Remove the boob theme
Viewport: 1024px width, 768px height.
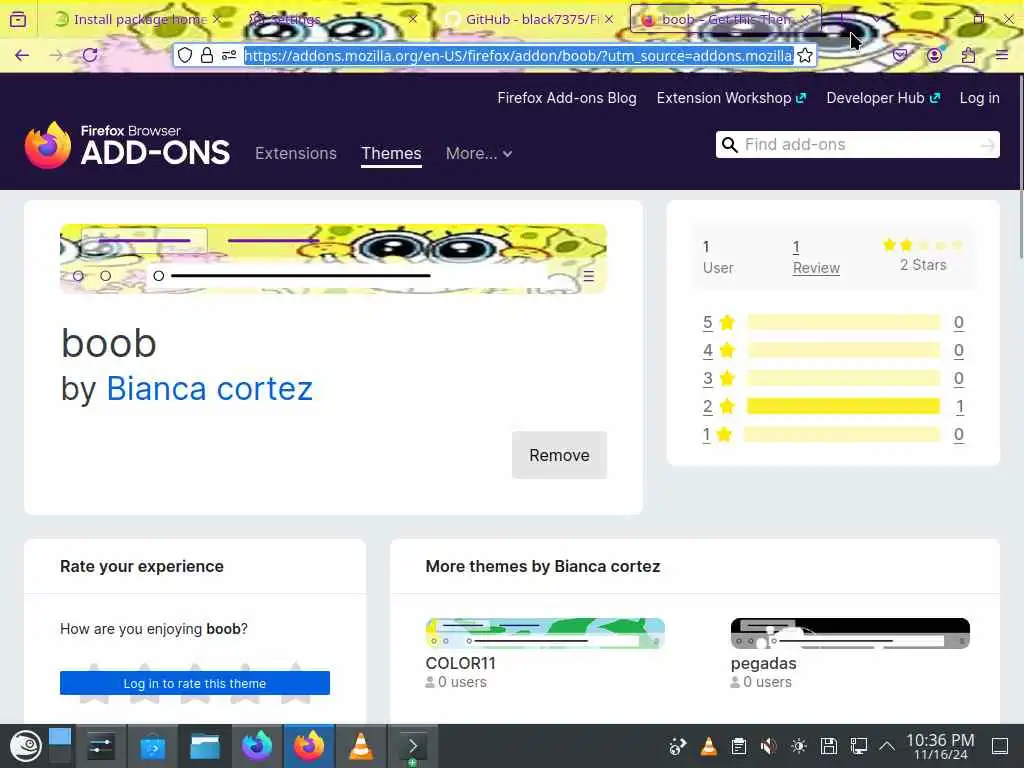(x=559, y=455)
